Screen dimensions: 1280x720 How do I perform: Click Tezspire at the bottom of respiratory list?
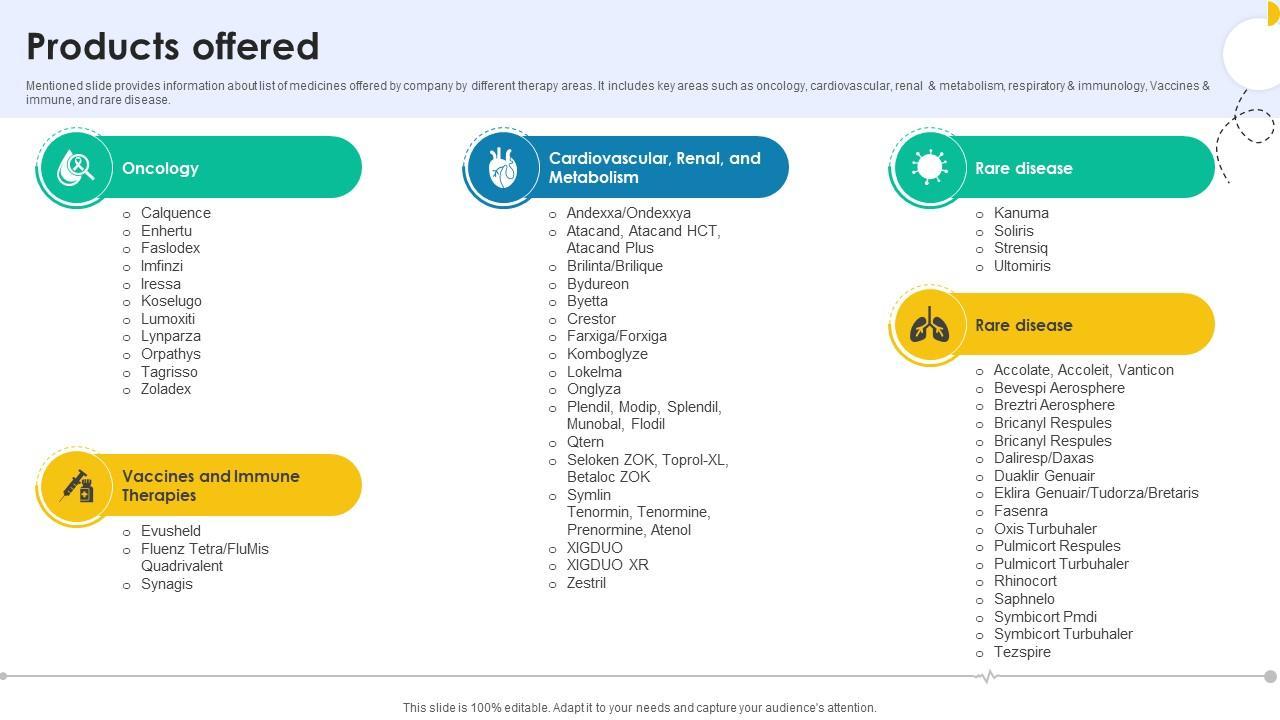[x=1022, y=652]
